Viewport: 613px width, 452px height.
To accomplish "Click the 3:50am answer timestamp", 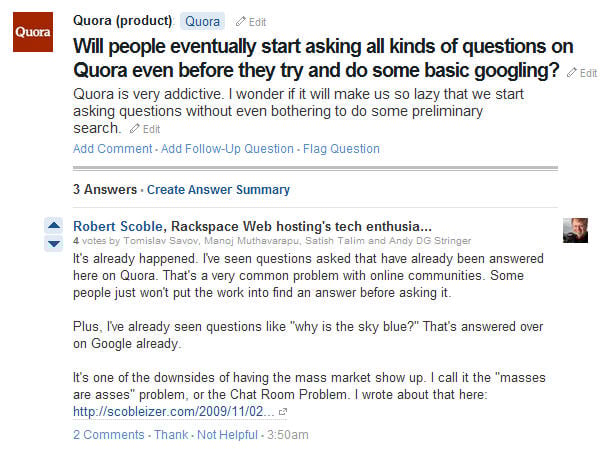I will (288, 435).
